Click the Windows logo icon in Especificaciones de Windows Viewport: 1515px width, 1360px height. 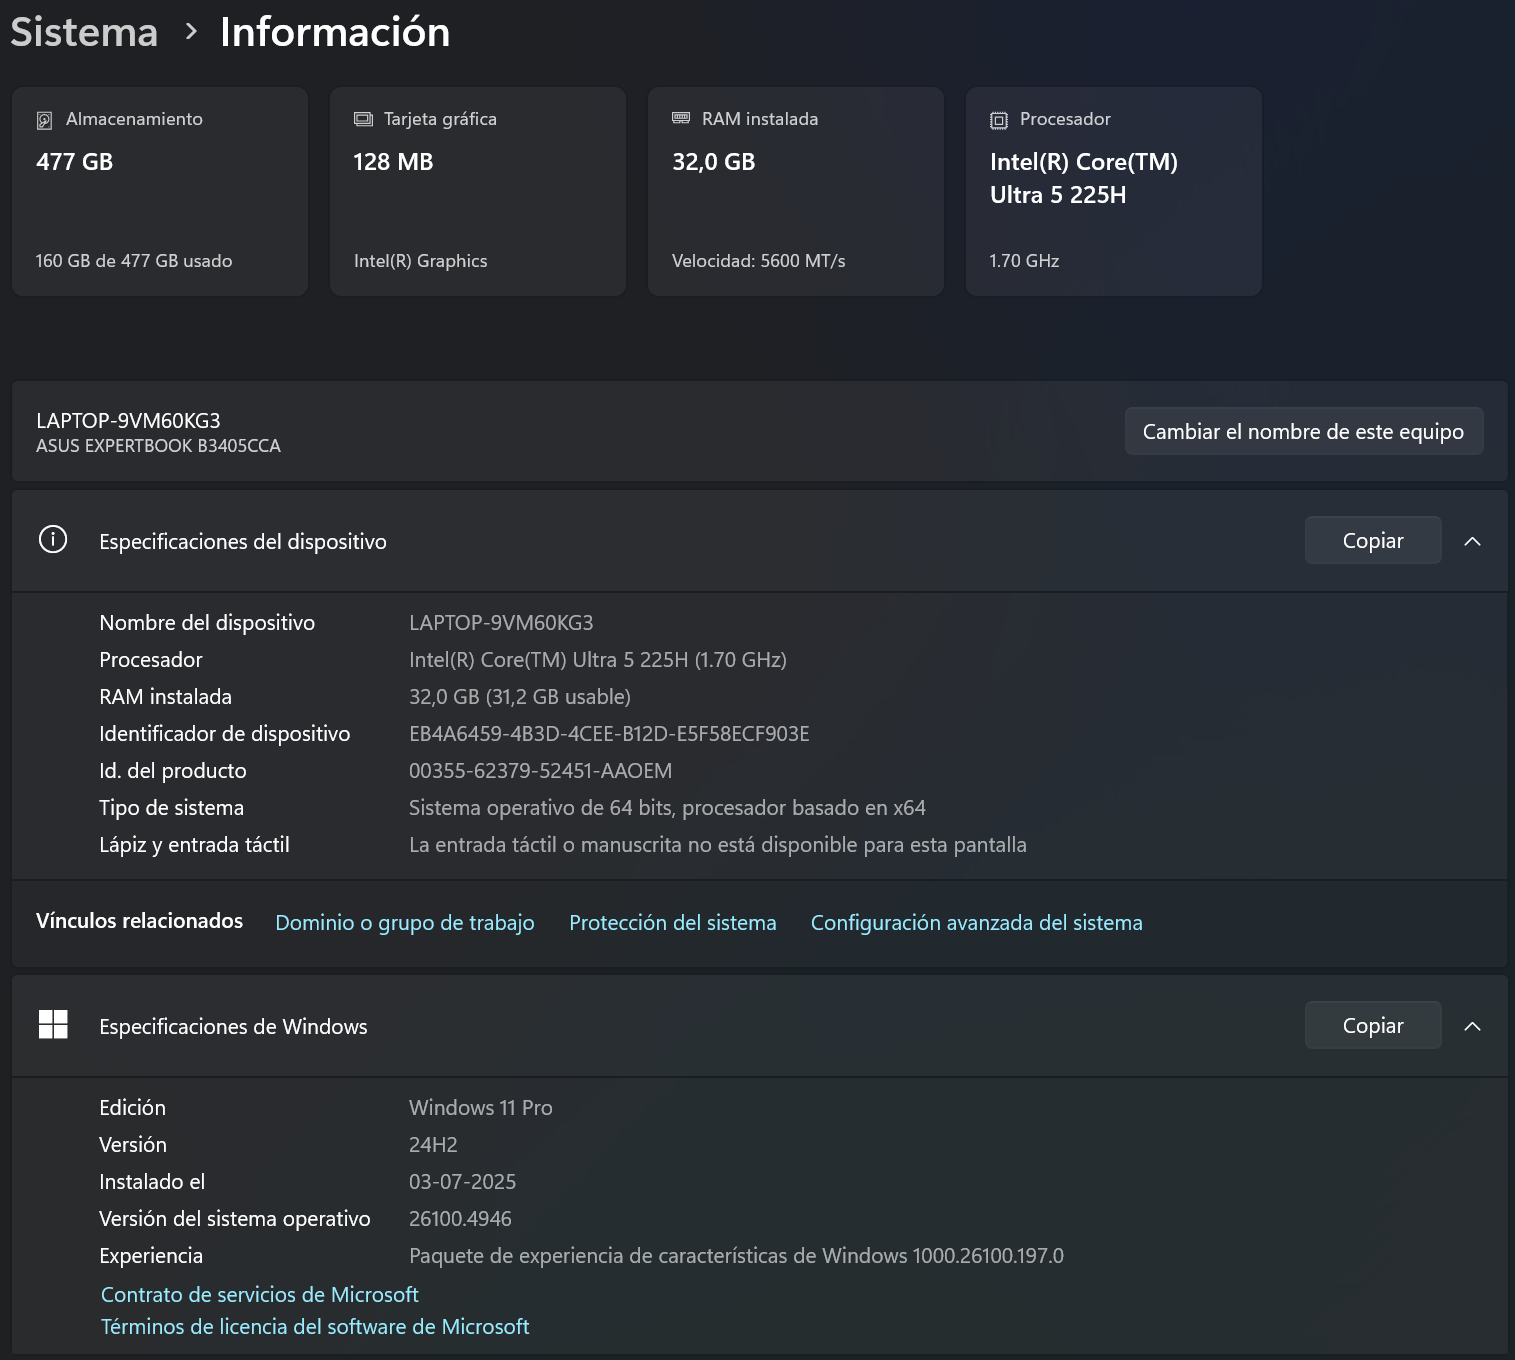(53, 1025)
